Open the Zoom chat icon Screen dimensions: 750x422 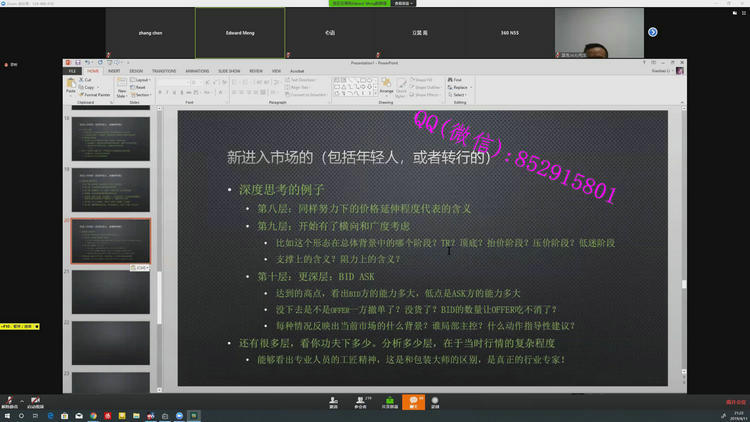coord(413,401)
